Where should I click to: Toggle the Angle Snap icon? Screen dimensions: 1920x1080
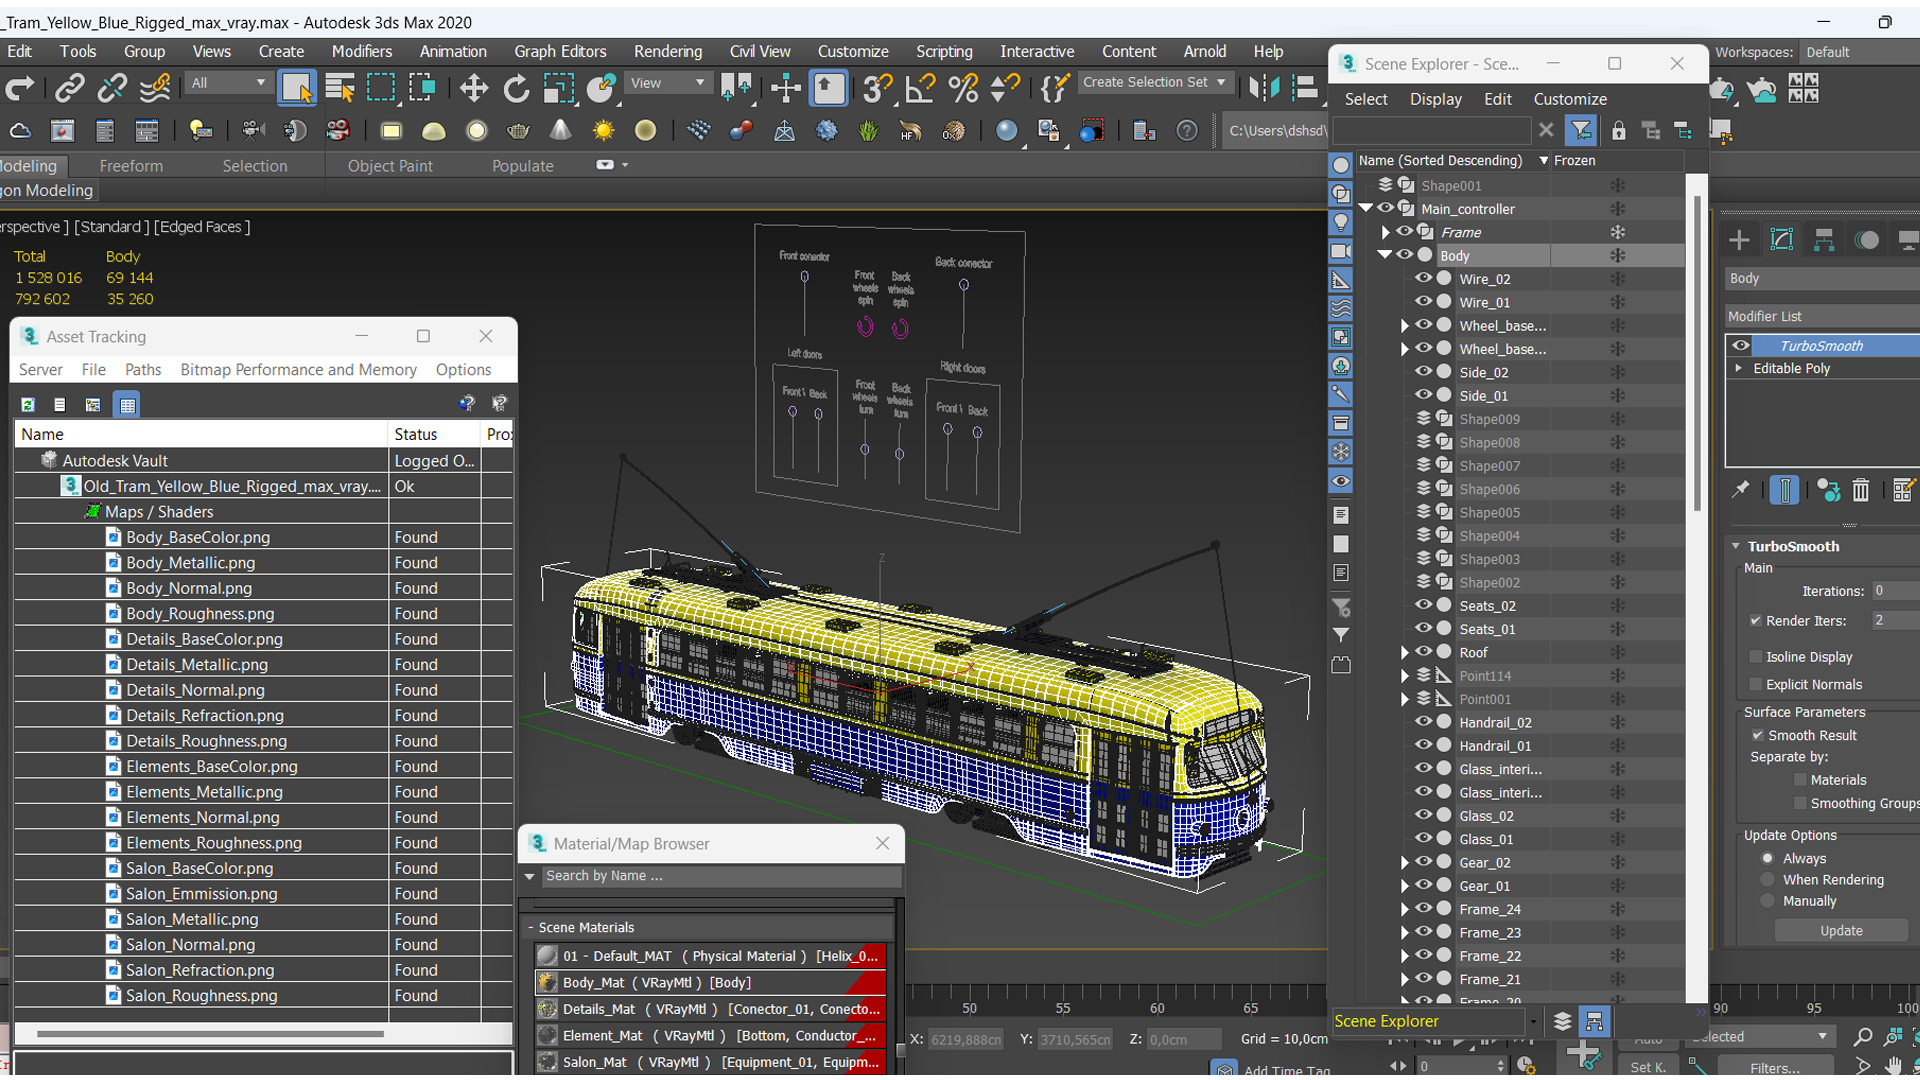click(x=919, y=89)
